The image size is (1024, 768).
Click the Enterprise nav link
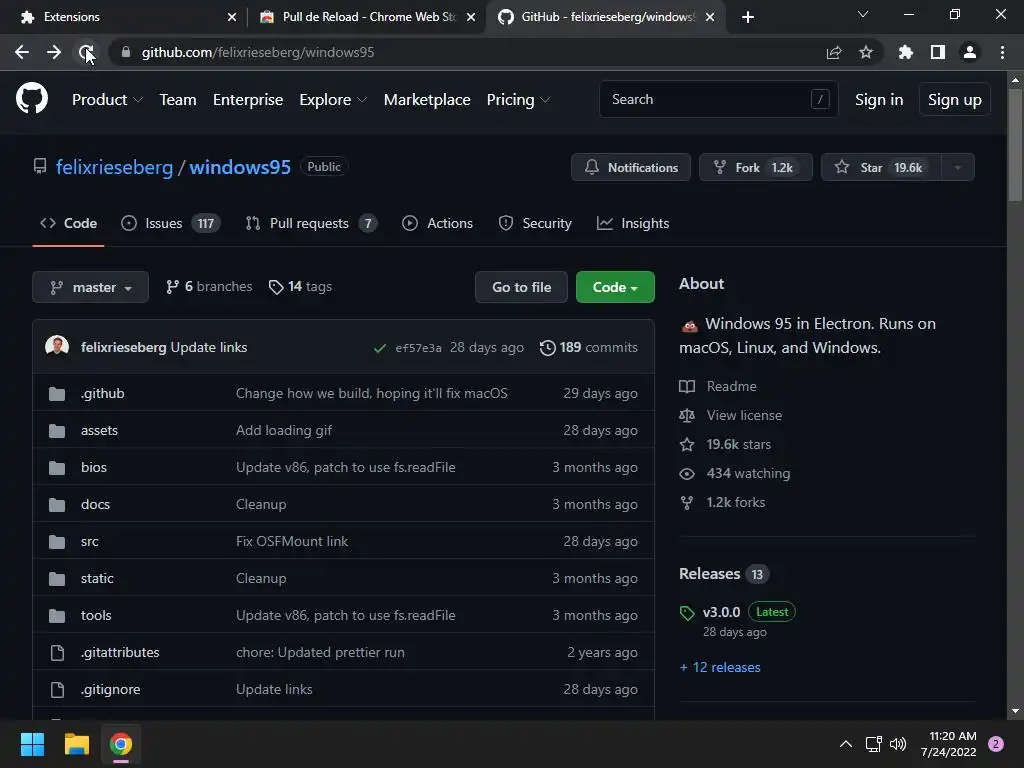point(248,99)
